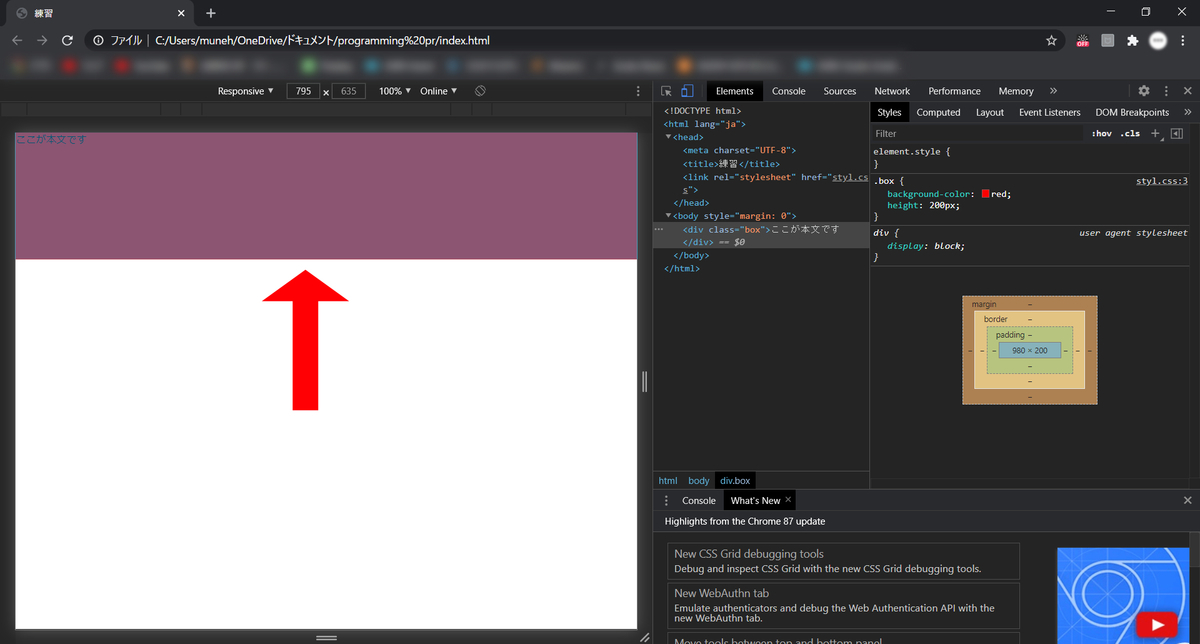The width and height of the screenshot is (1200, 644).
Task: Click the red background-color swatch
Action: pos(986,194)
